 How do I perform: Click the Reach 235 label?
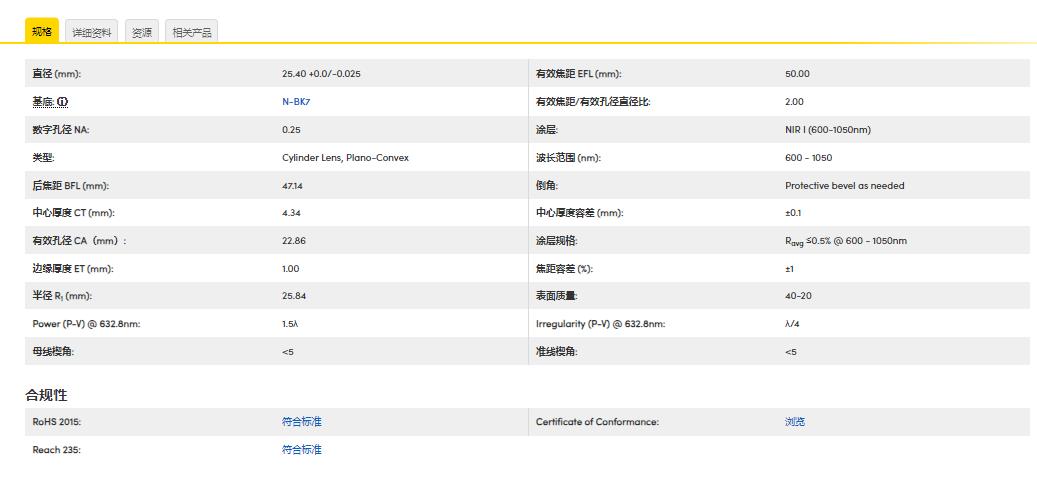pyautogui.click(x=56, y=450)
